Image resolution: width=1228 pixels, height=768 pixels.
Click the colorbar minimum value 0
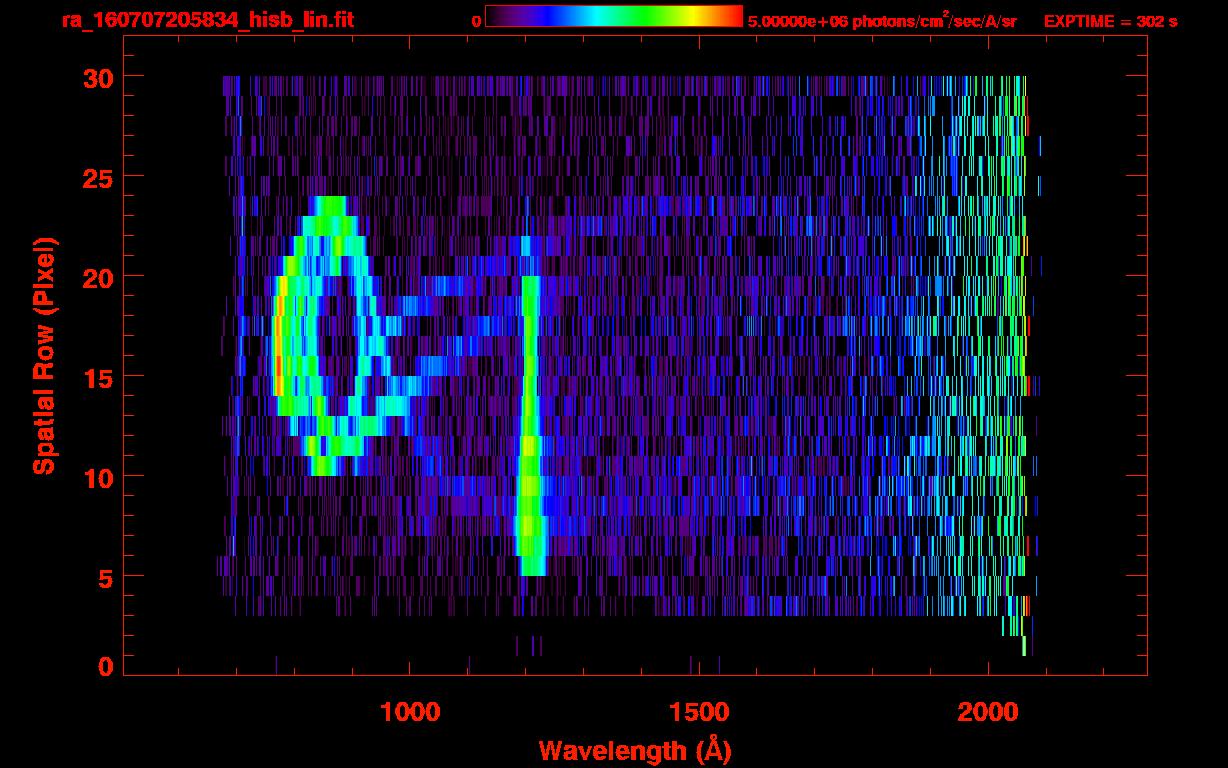(x=477, y=21)
